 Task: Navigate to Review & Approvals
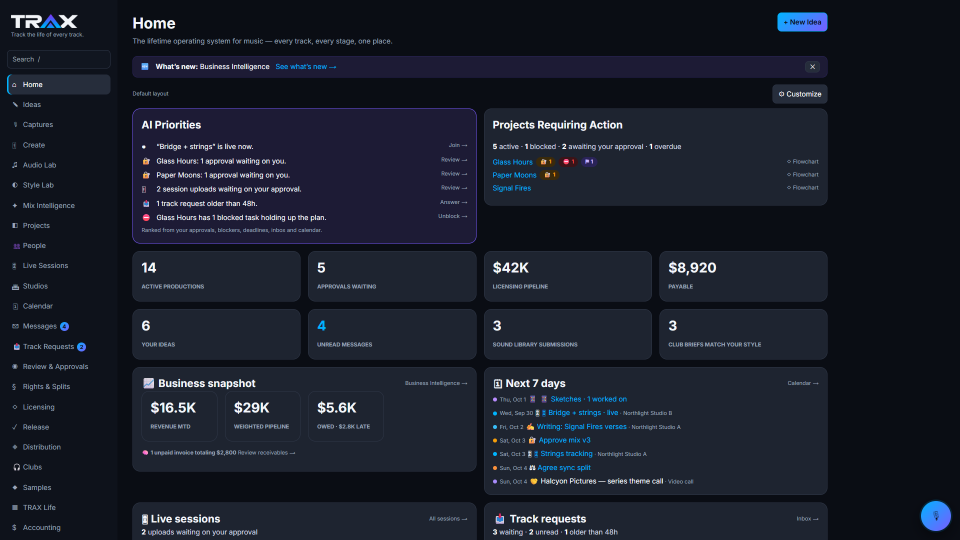click(x=59, y=367)
